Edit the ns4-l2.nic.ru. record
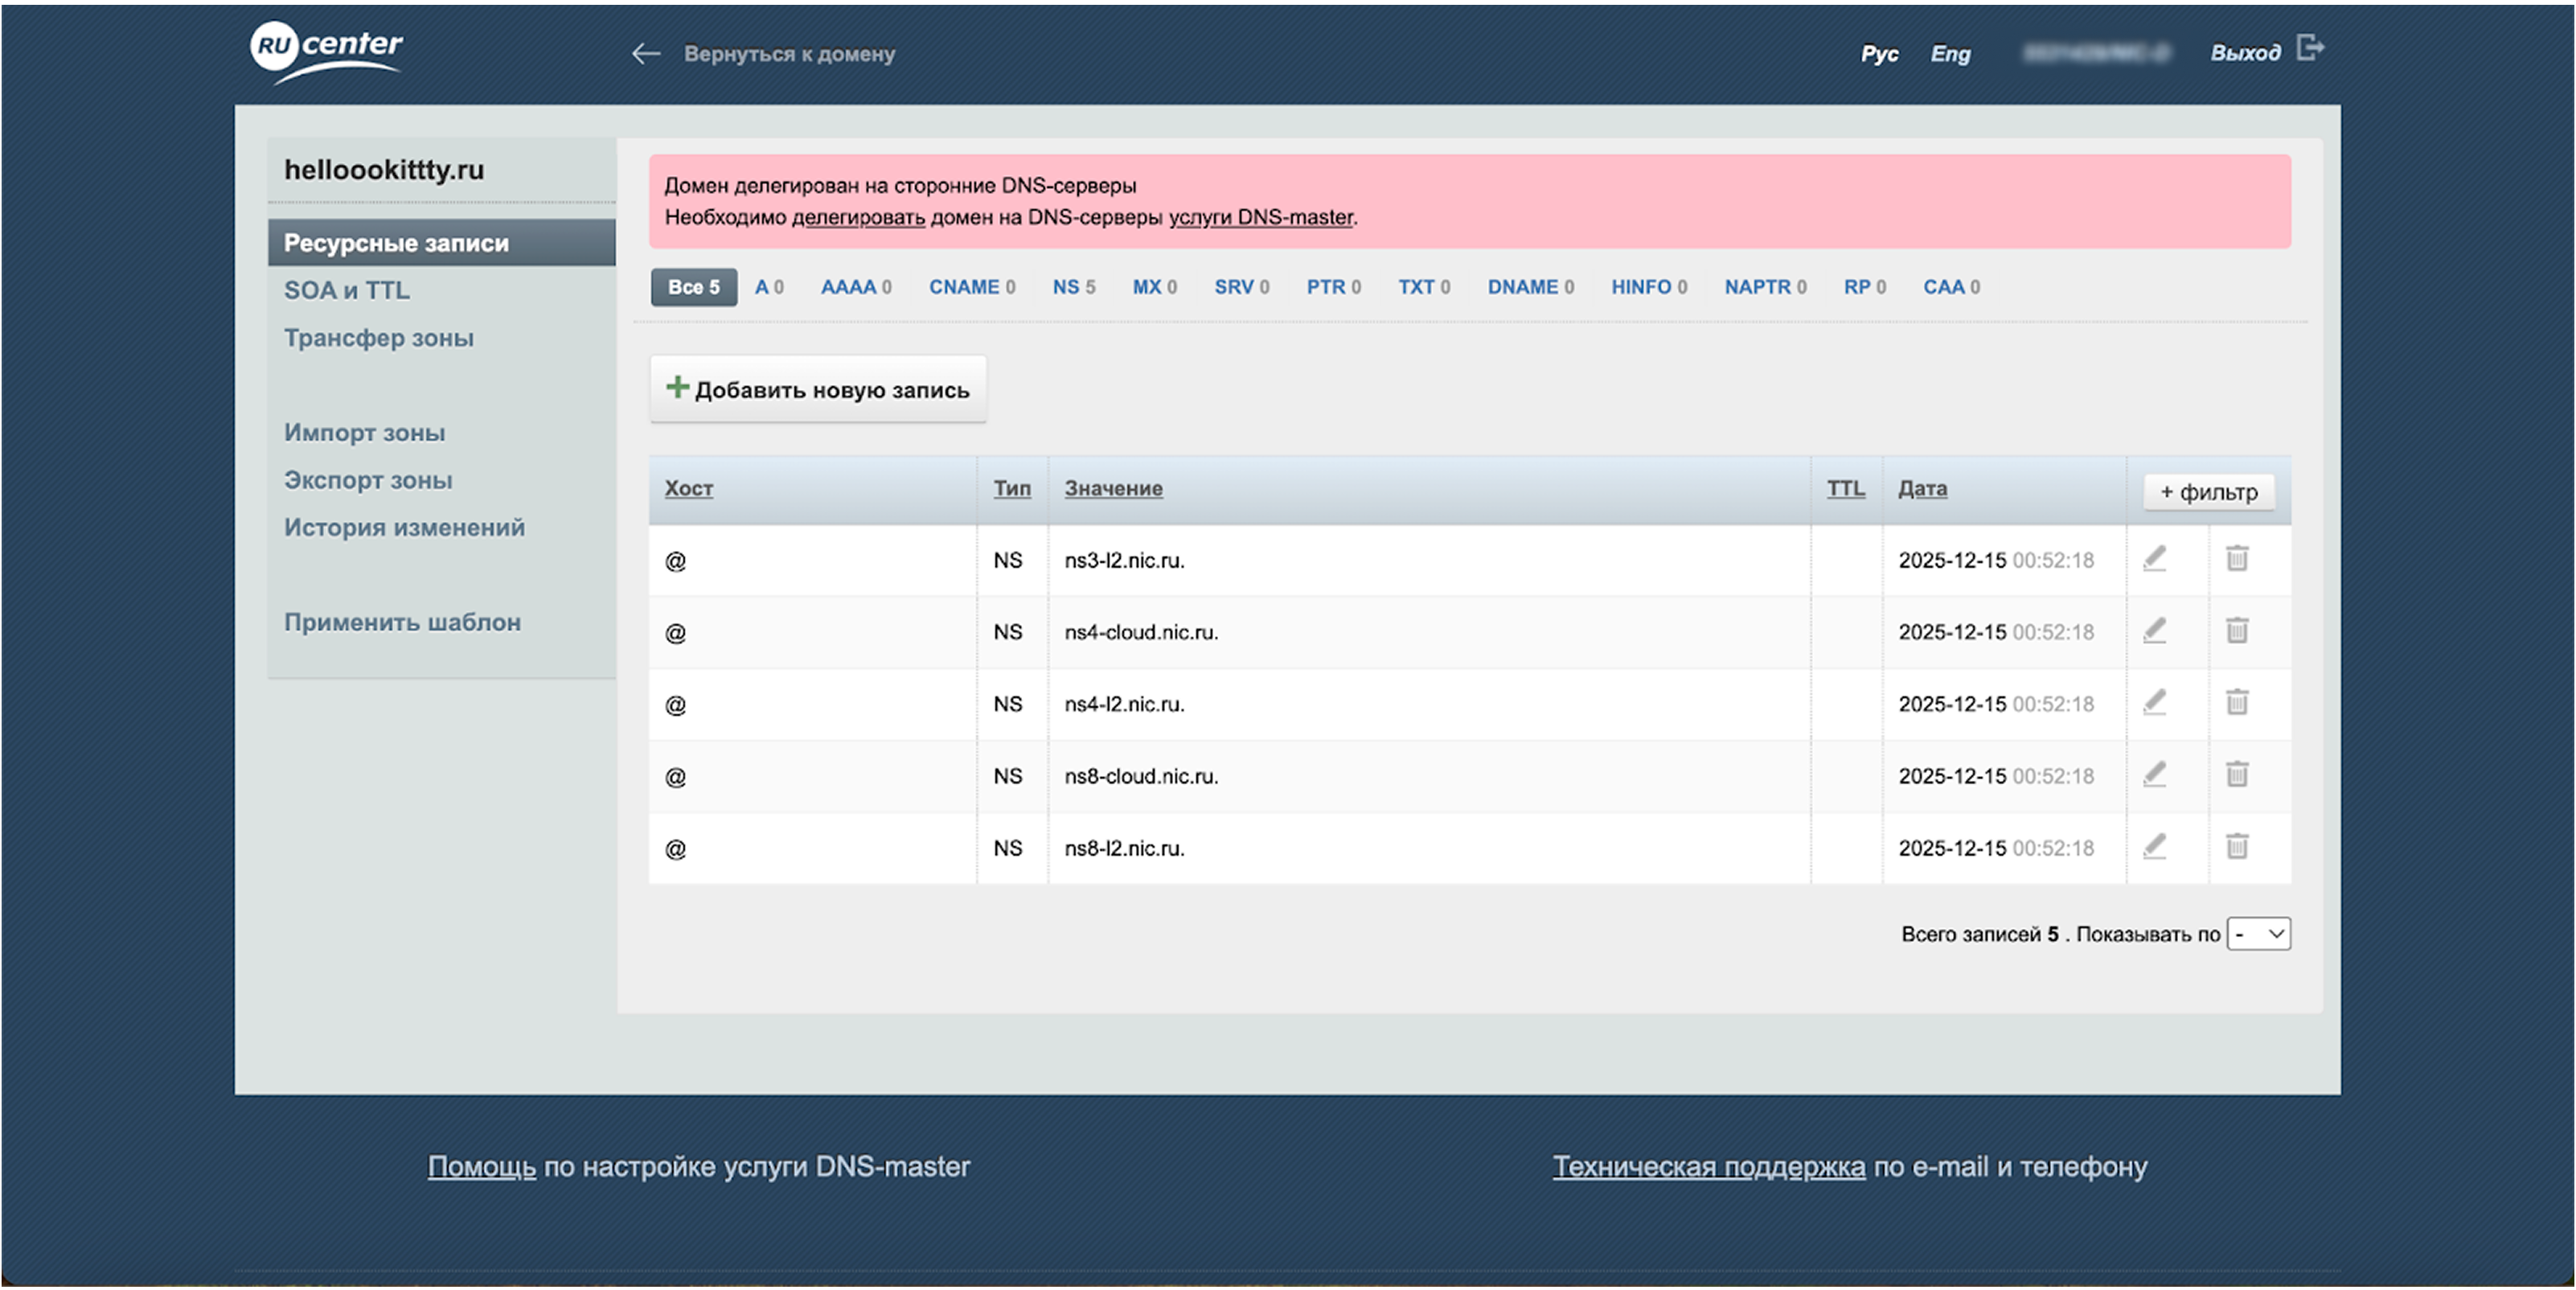The width and height of the screenshot is (2576, 1290). 2155,703
